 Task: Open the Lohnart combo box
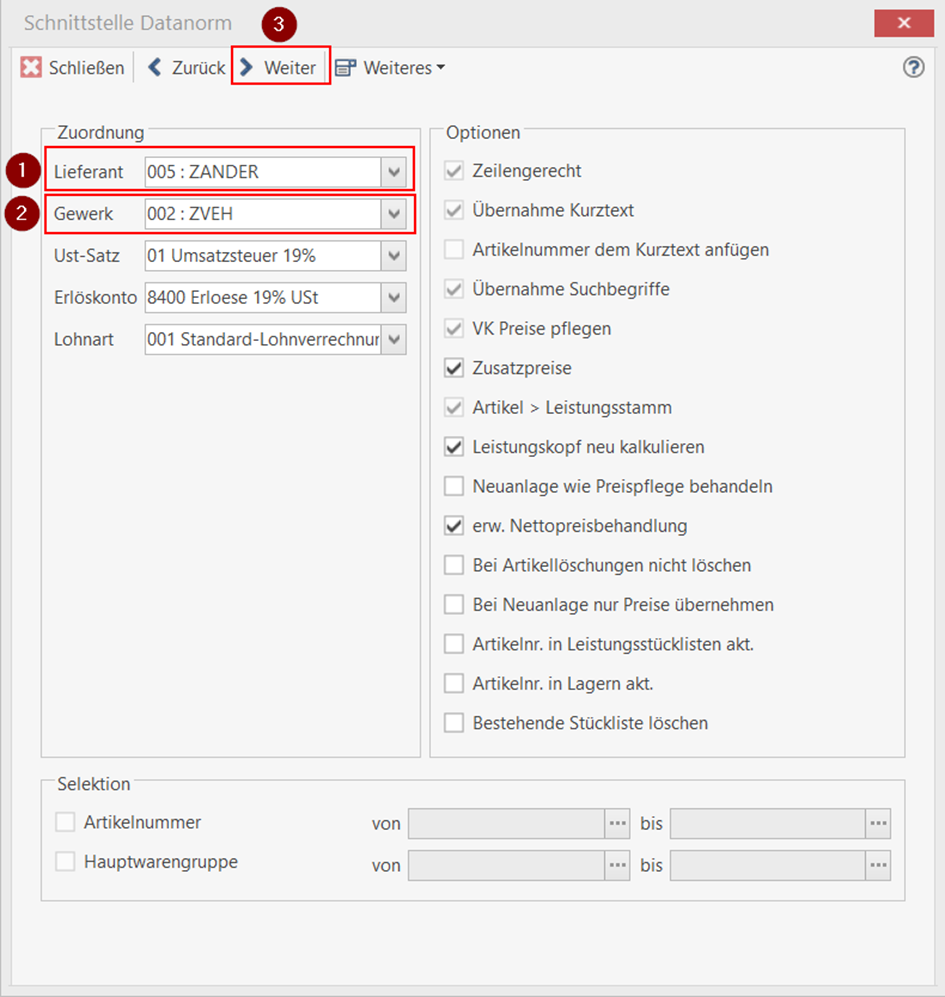click(393, 339)
